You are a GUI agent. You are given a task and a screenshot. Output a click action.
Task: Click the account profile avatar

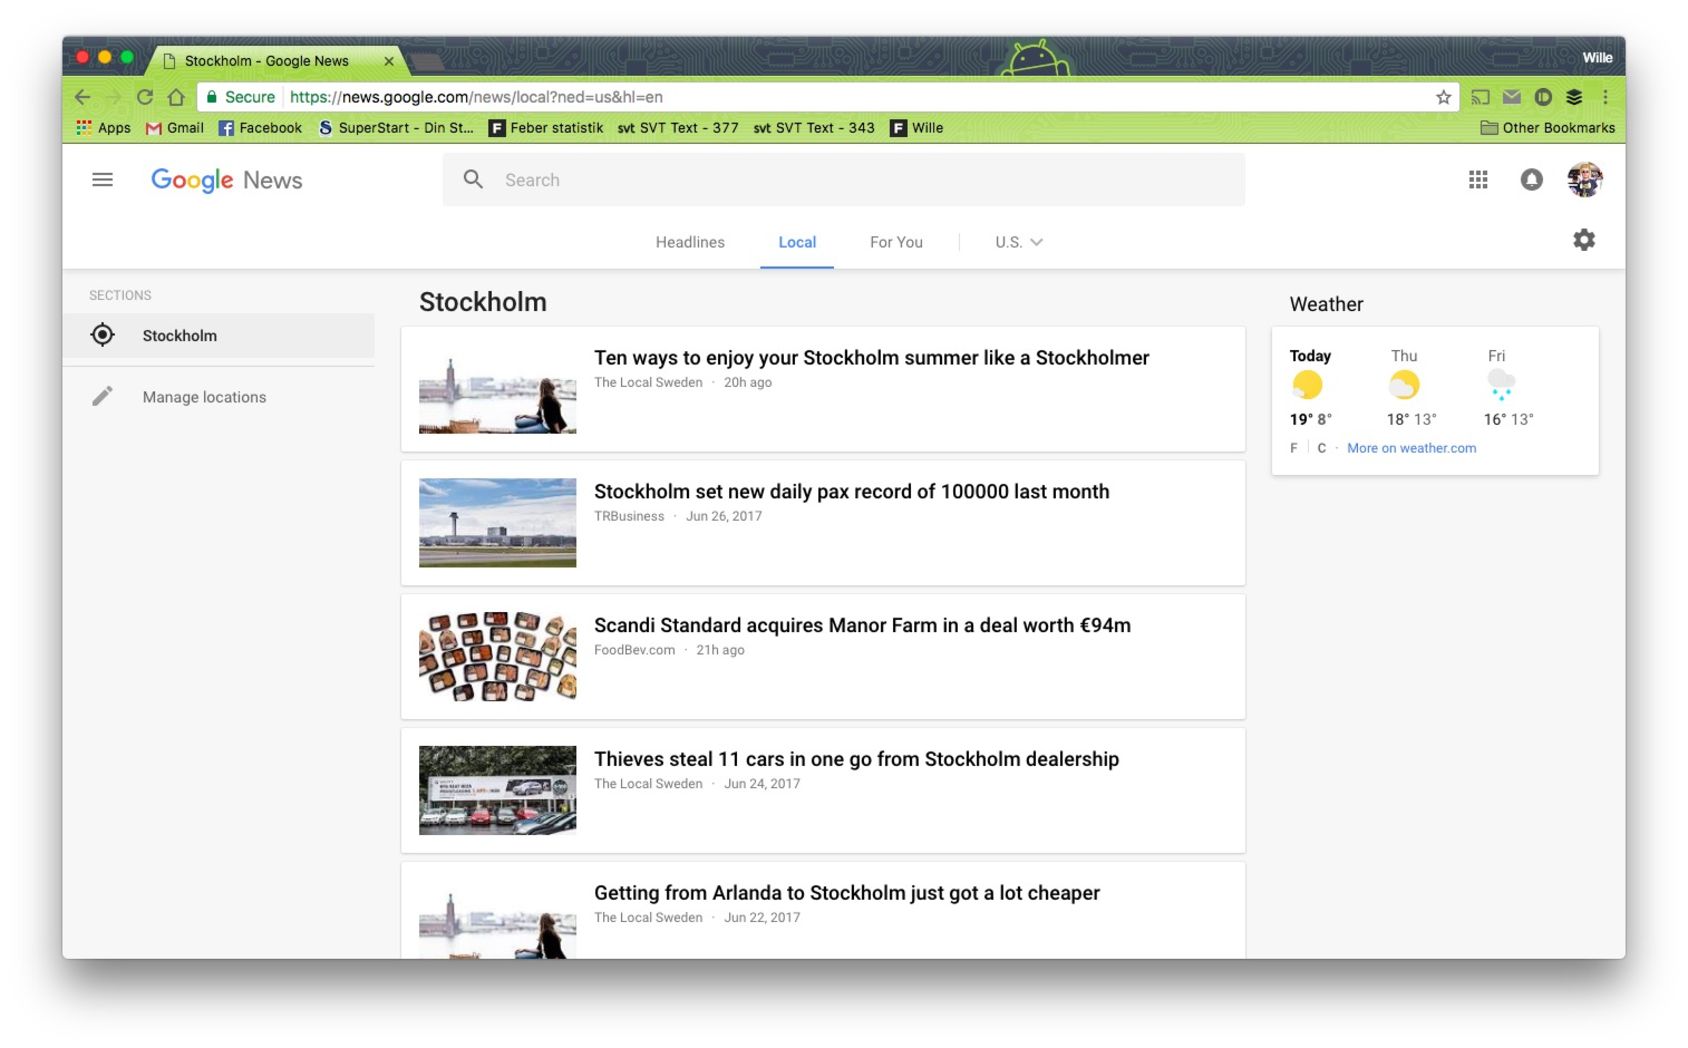(x=1584, y=180)
